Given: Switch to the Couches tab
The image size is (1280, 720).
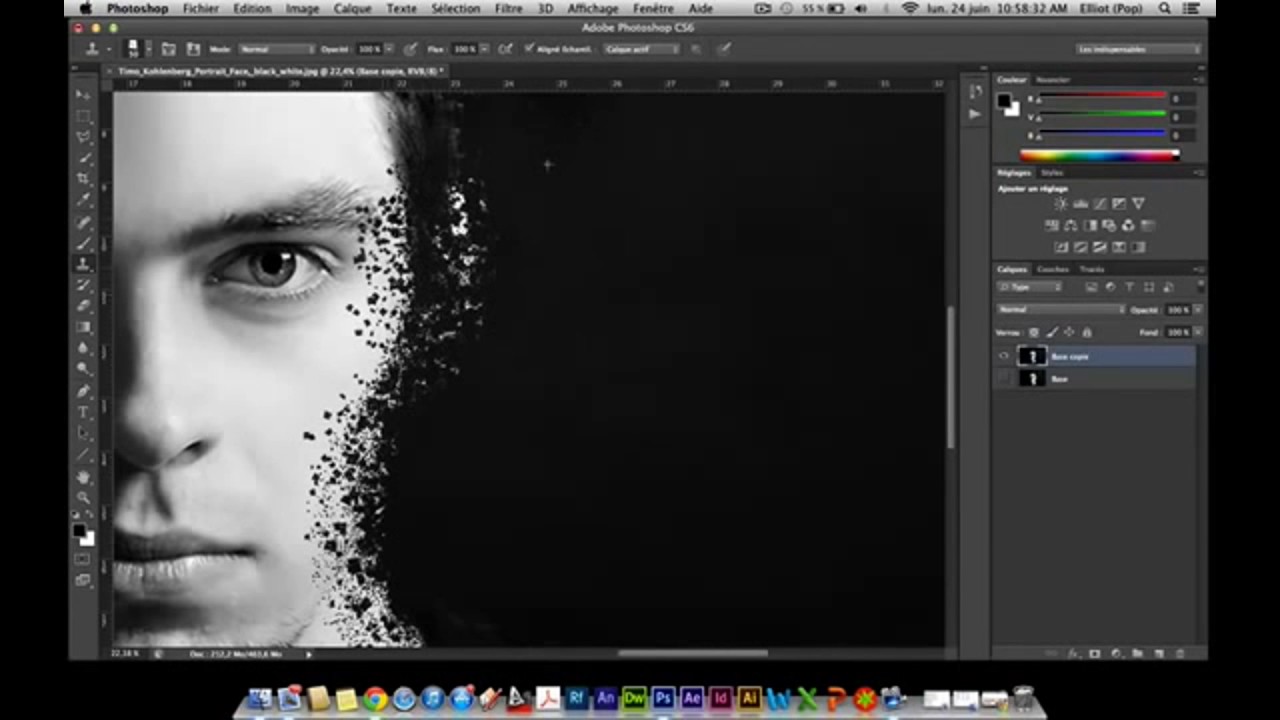Looking at the screenshot, I should (1053, 269).
